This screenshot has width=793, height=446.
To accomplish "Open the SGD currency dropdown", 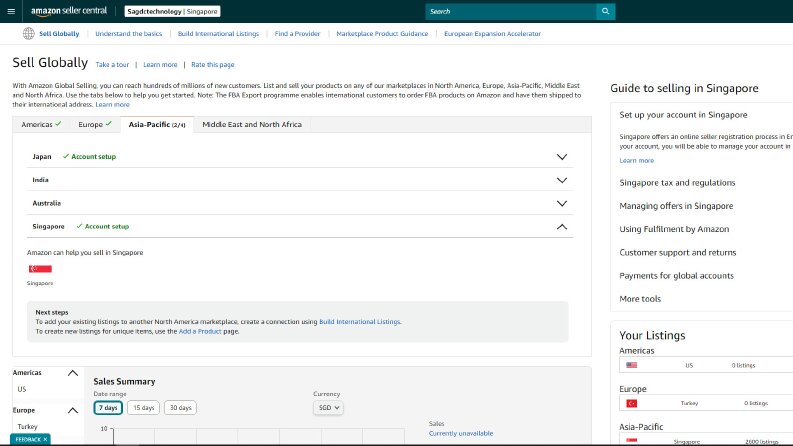I will pos(328,408).
